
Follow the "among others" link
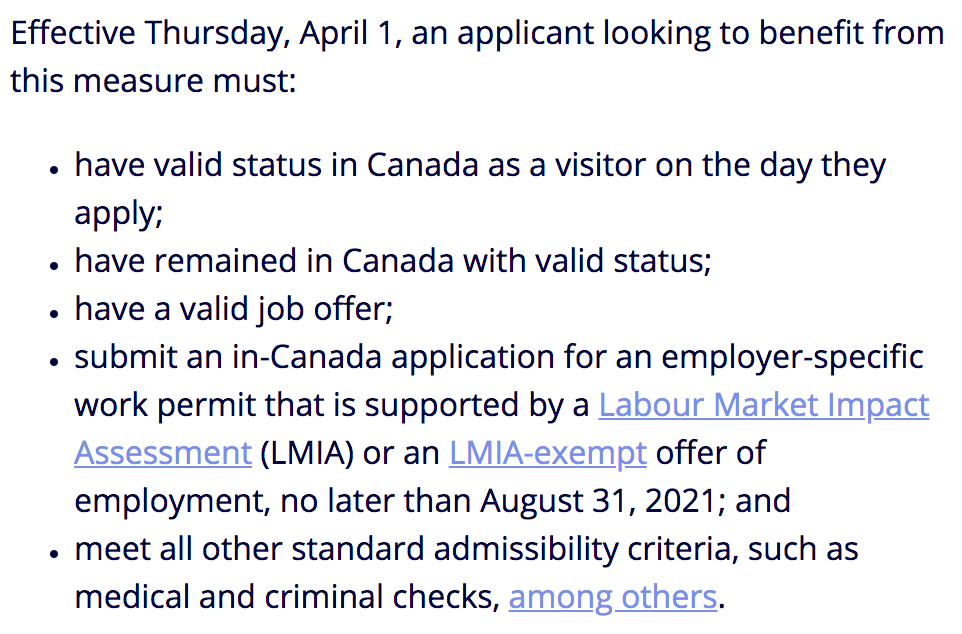tap(612, 597)
